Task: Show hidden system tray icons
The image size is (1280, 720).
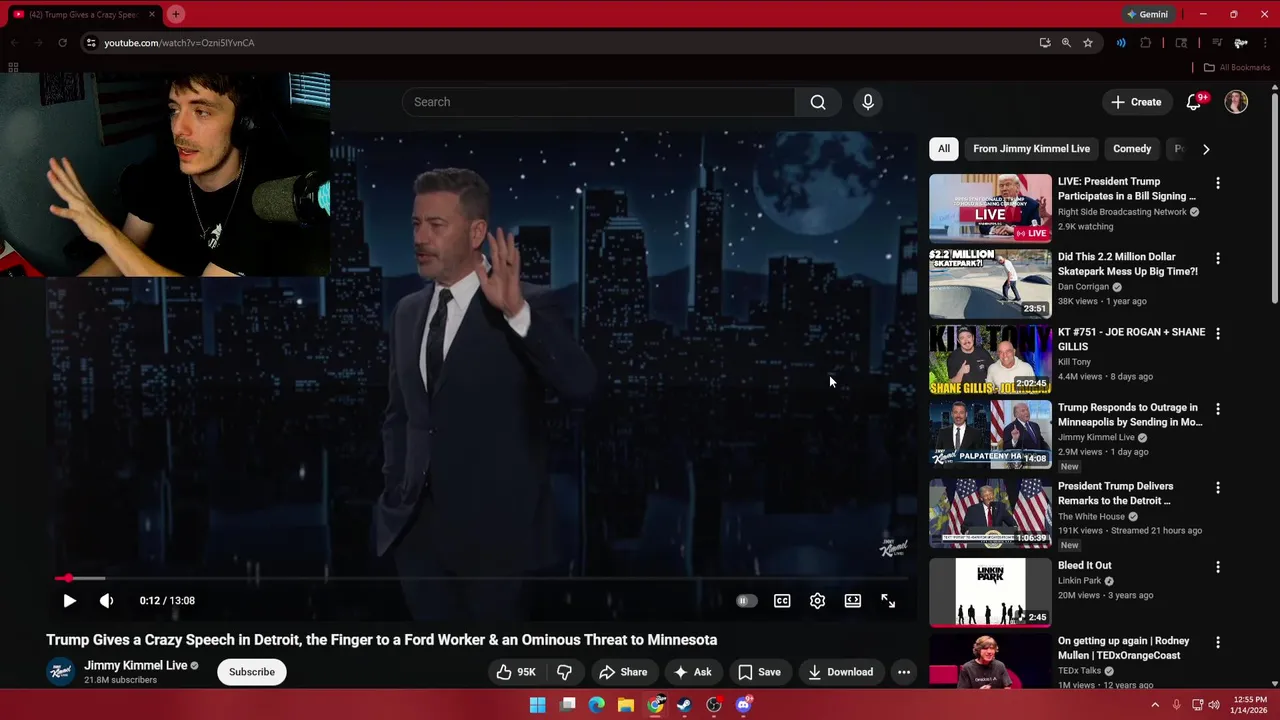Action: tap(1155, 705)
